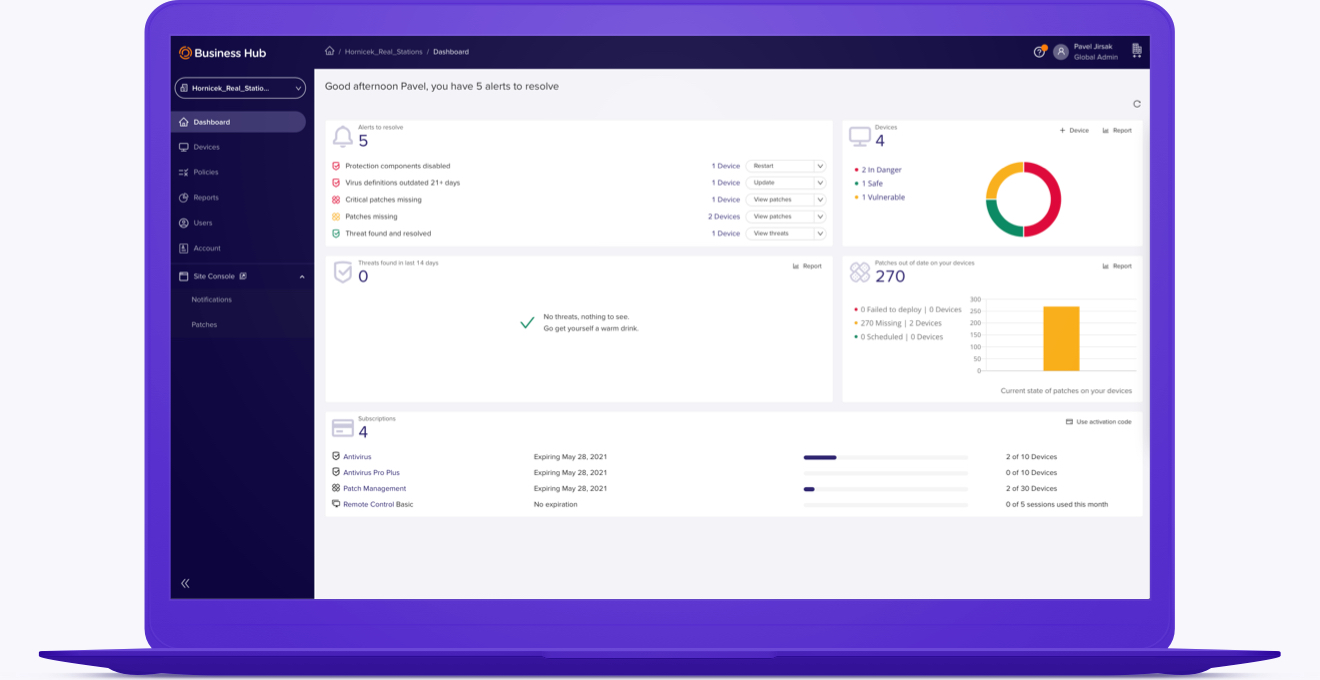This screenshot has width=1320, height=680.
Task: Collapse the Site Console menu section
Action: (x=302, y=277)
